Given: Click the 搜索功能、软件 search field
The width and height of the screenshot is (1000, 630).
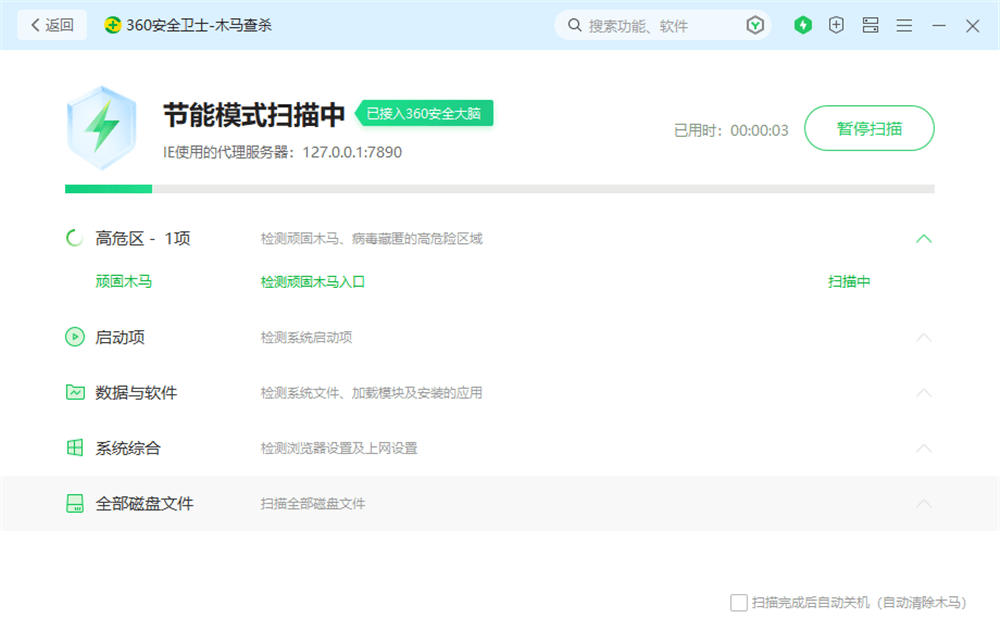Looking at the screenshot, I should (650, 25).
